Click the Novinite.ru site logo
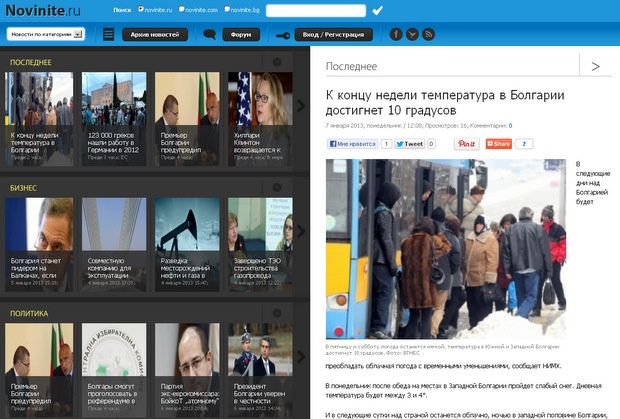The height and width of the screenshot is (419, 620). pyautogui.click(x=43, y=11)
